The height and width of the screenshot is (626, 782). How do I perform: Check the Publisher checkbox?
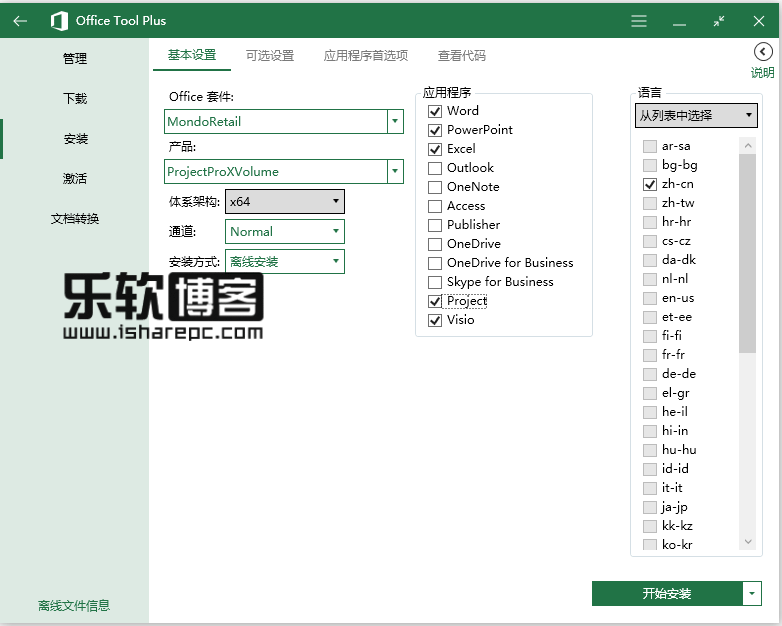(435, 225)
